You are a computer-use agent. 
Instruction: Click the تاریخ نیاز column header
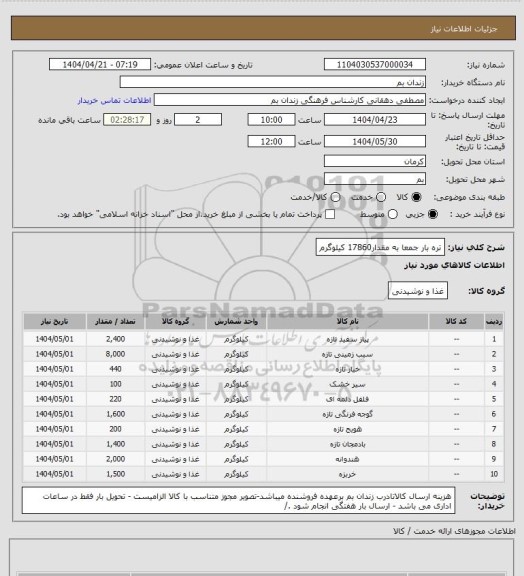coord(54,321)
